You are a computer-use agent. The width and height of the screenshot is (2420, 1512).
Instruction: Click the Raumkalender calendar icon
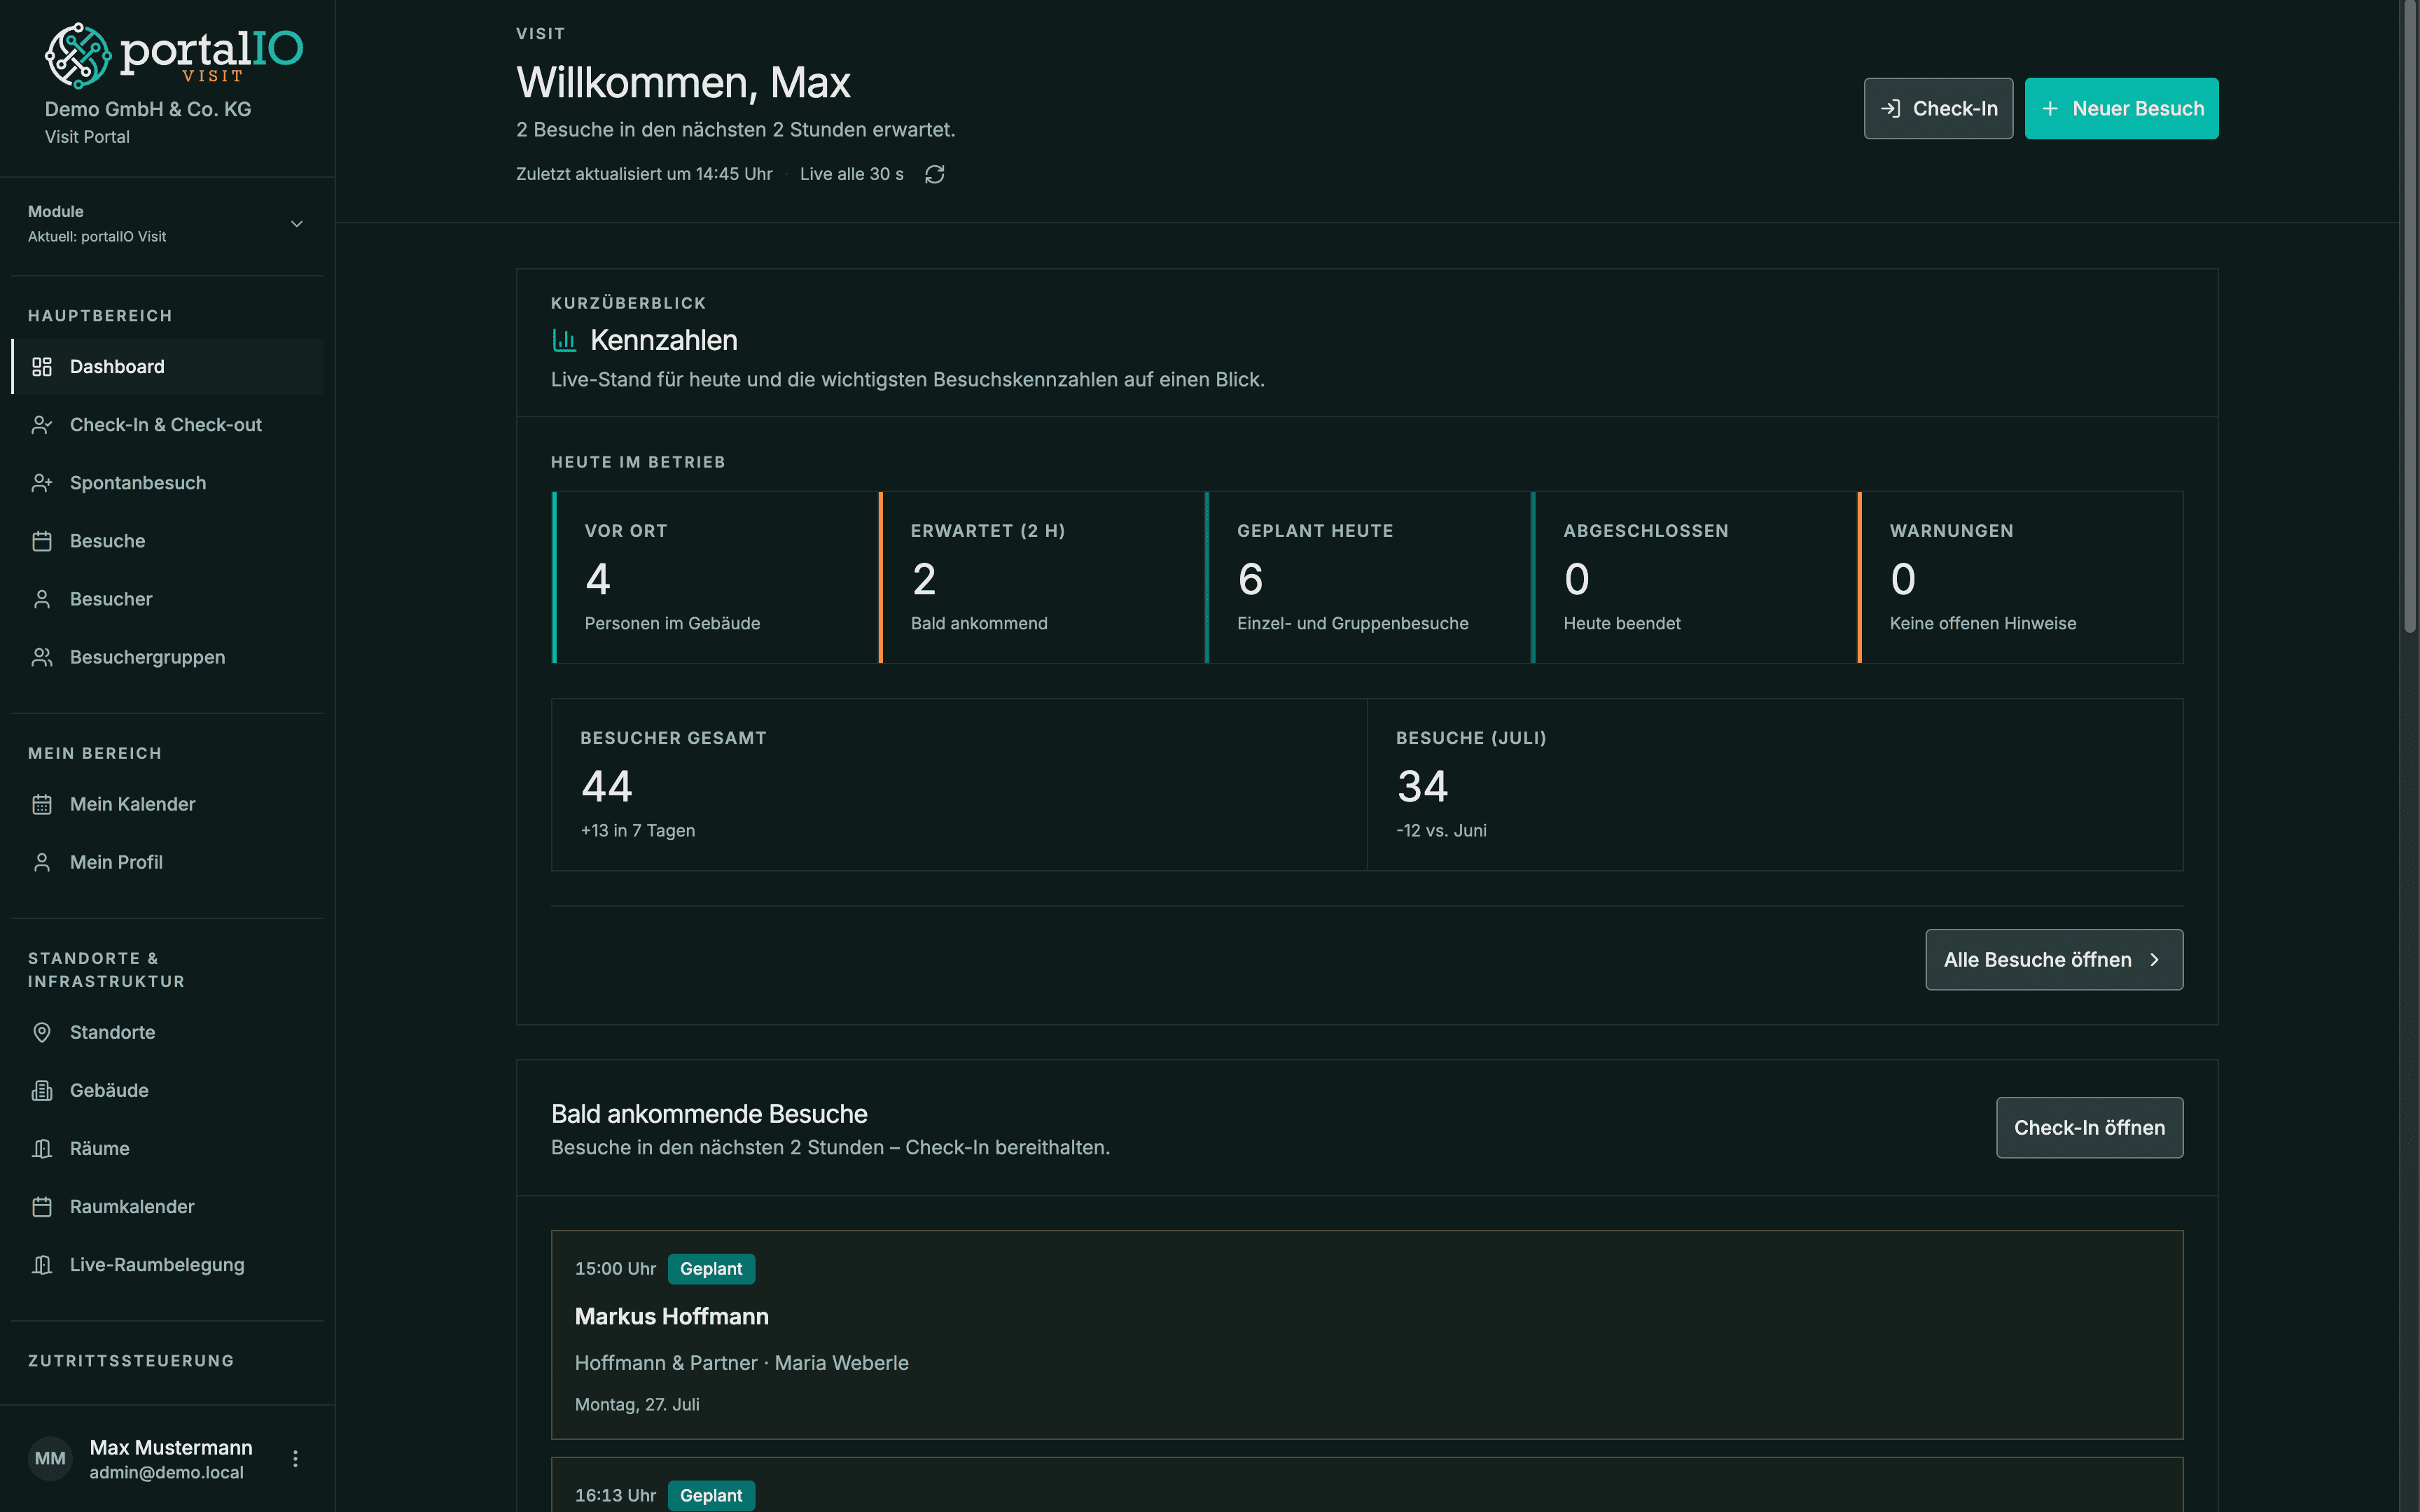tap(42, 1206)
